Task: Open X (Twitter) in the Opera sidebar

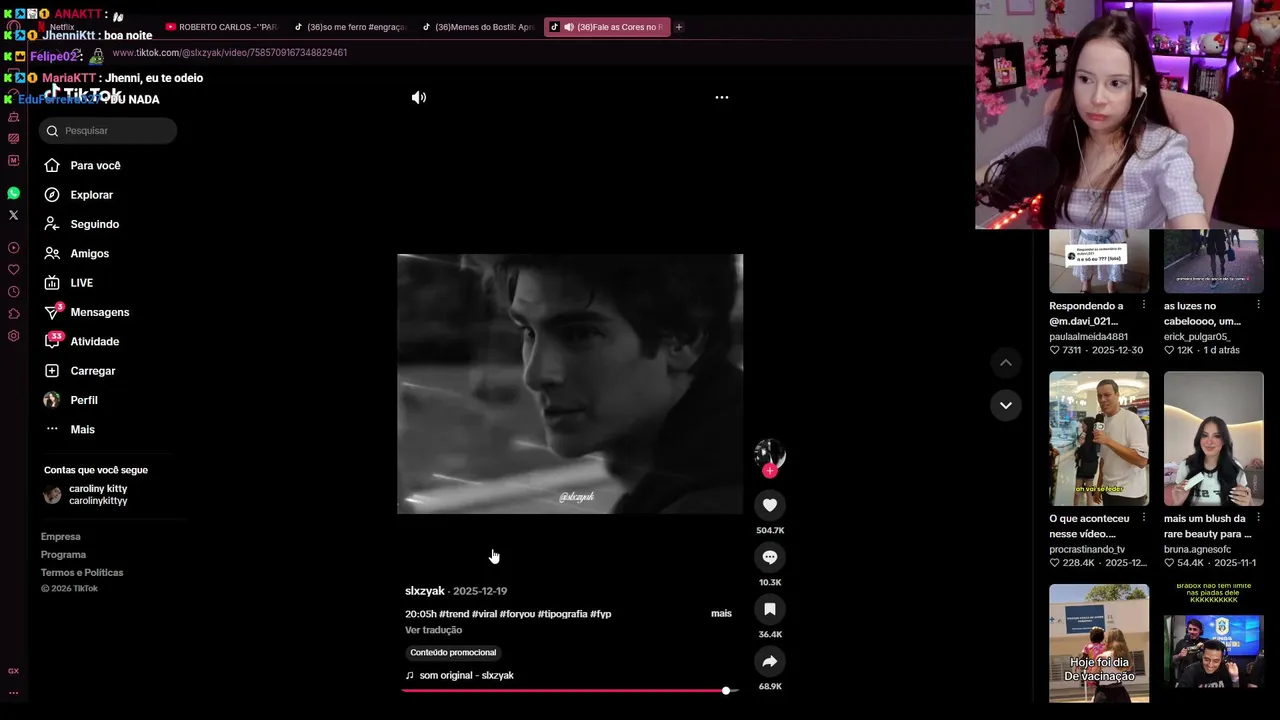Action: click(13, 215)
